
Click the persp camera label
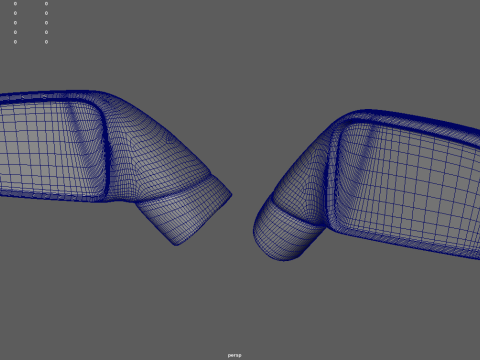click(x=234, y=355)
